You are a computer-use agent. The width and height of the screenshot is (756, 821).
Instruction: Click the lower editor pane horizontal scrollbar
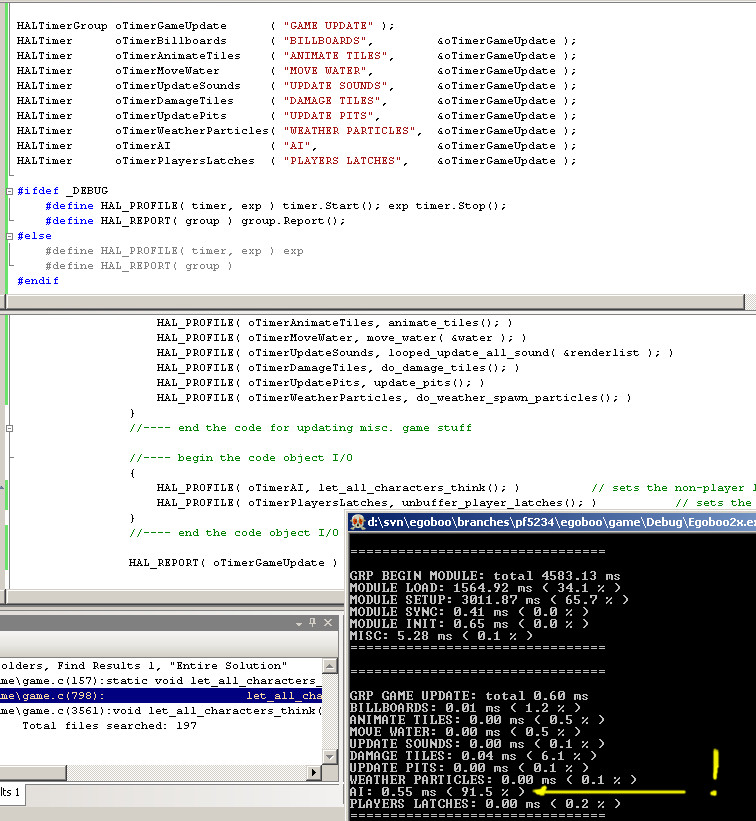coord(174,597)
